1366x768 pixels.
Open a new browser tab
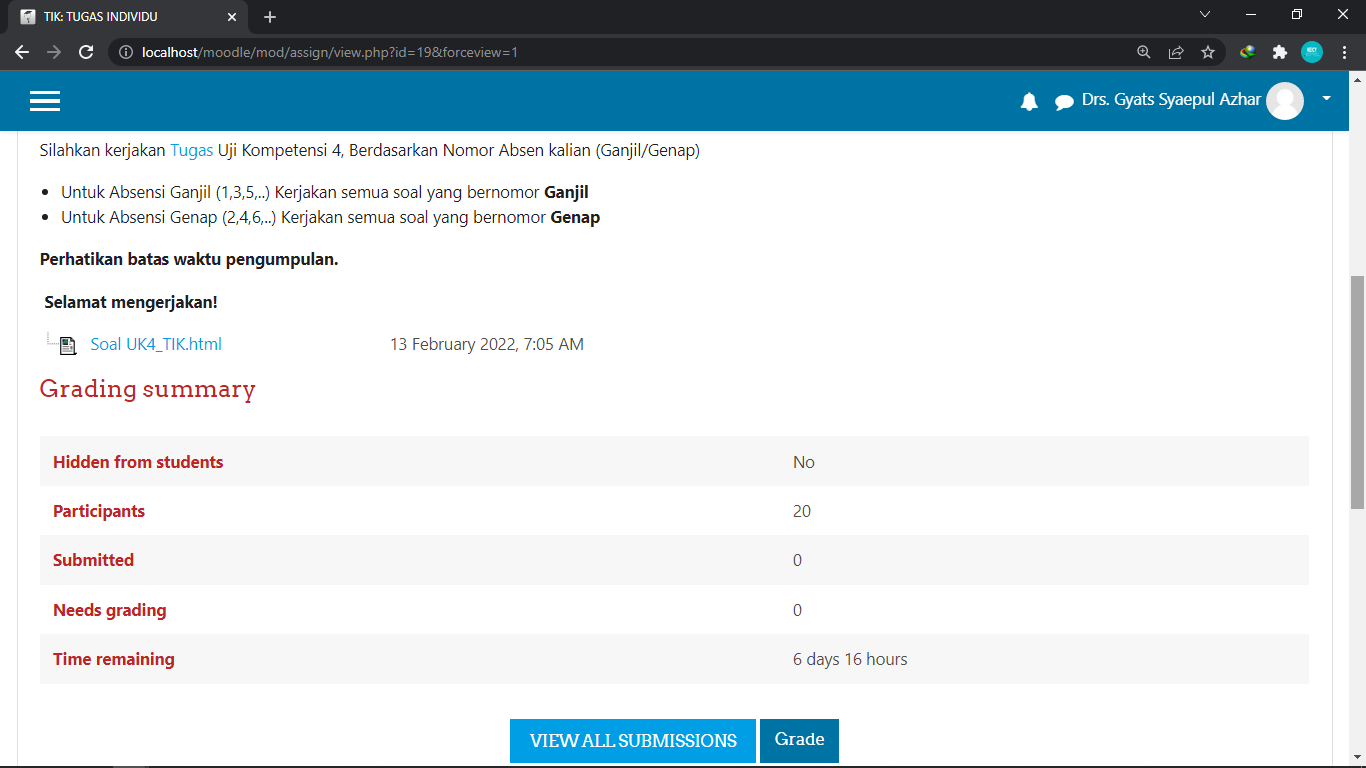[x=270, y=17]
